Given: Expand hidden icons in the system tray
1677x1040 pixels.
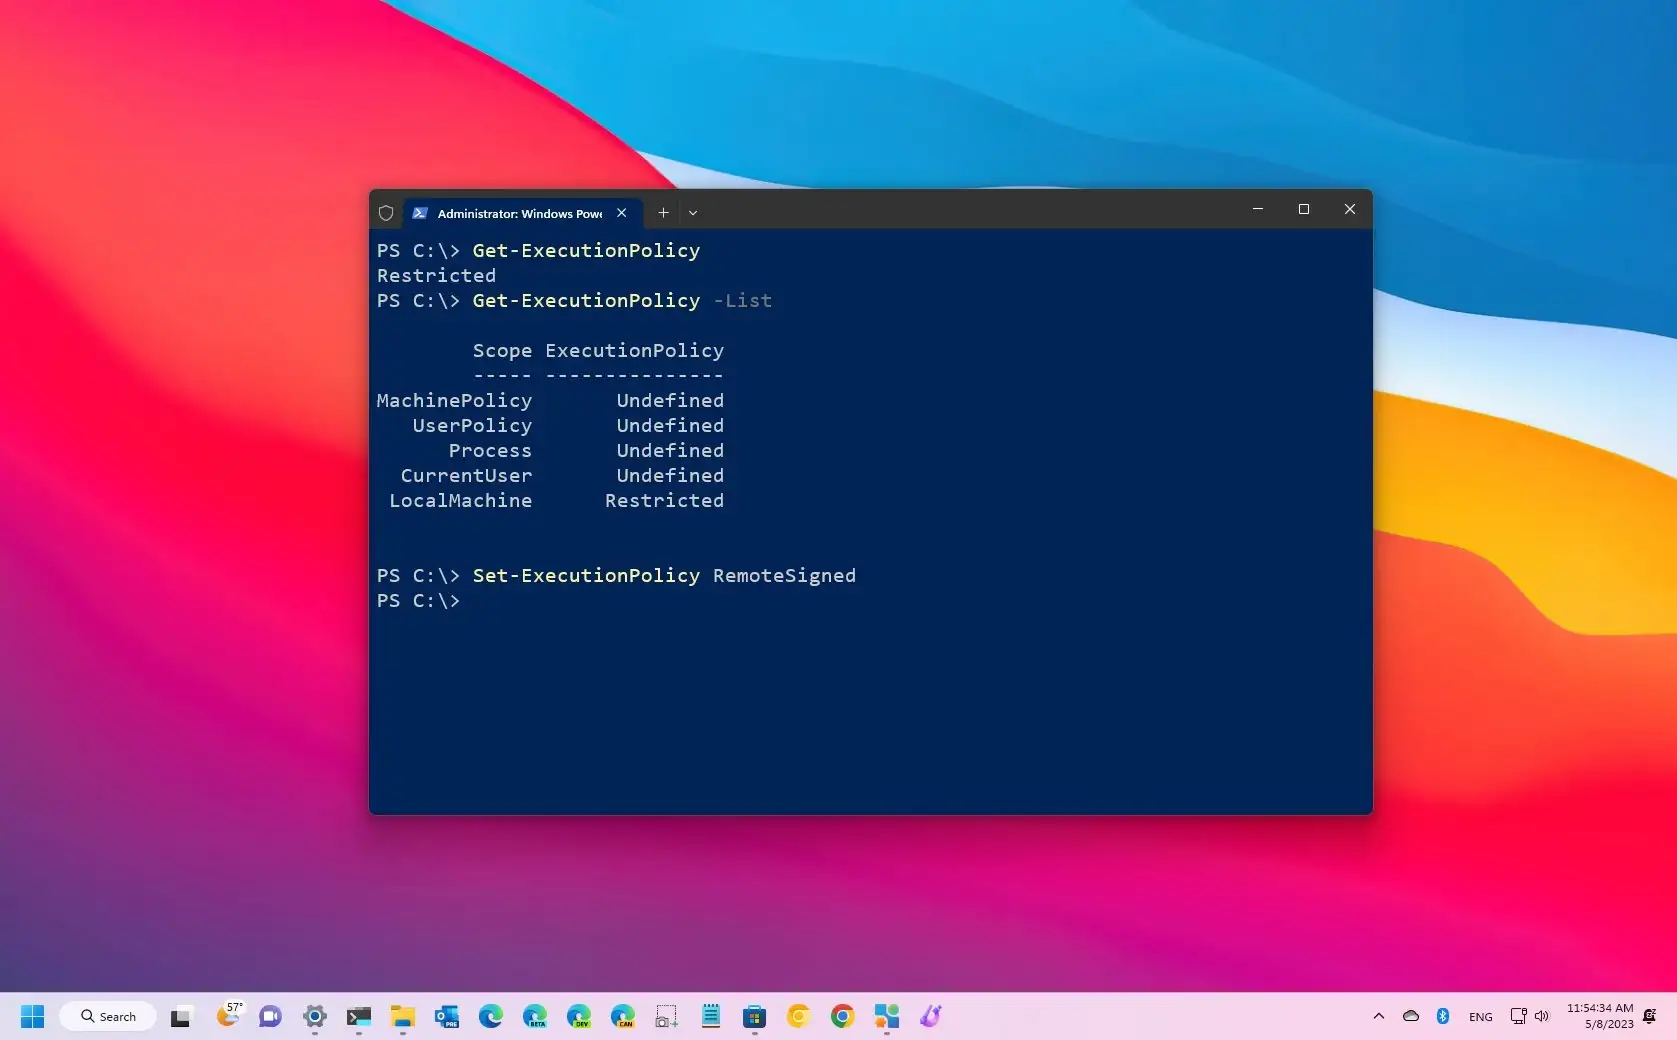Looking at the screenshot, I should [x=1378, y=1016].
